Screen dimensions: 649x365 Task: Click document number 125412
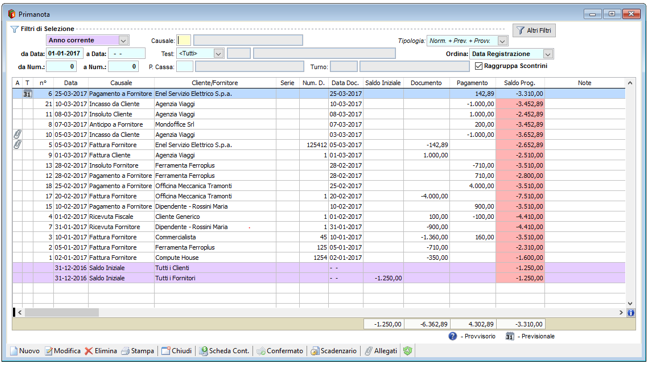point(317,145)
